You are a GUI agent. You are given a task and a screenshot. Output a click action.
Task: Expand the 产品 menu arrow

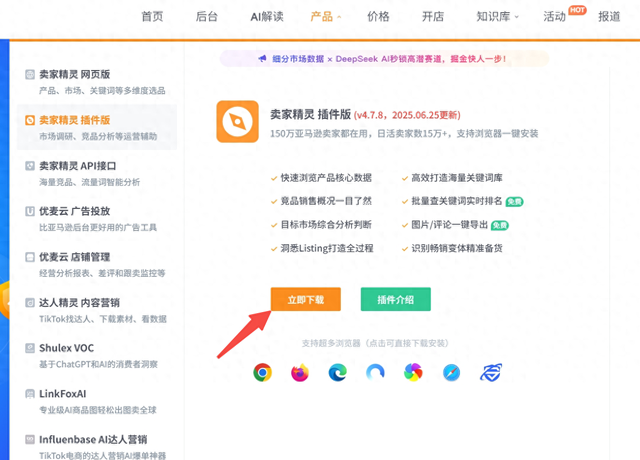pos(339,17)
